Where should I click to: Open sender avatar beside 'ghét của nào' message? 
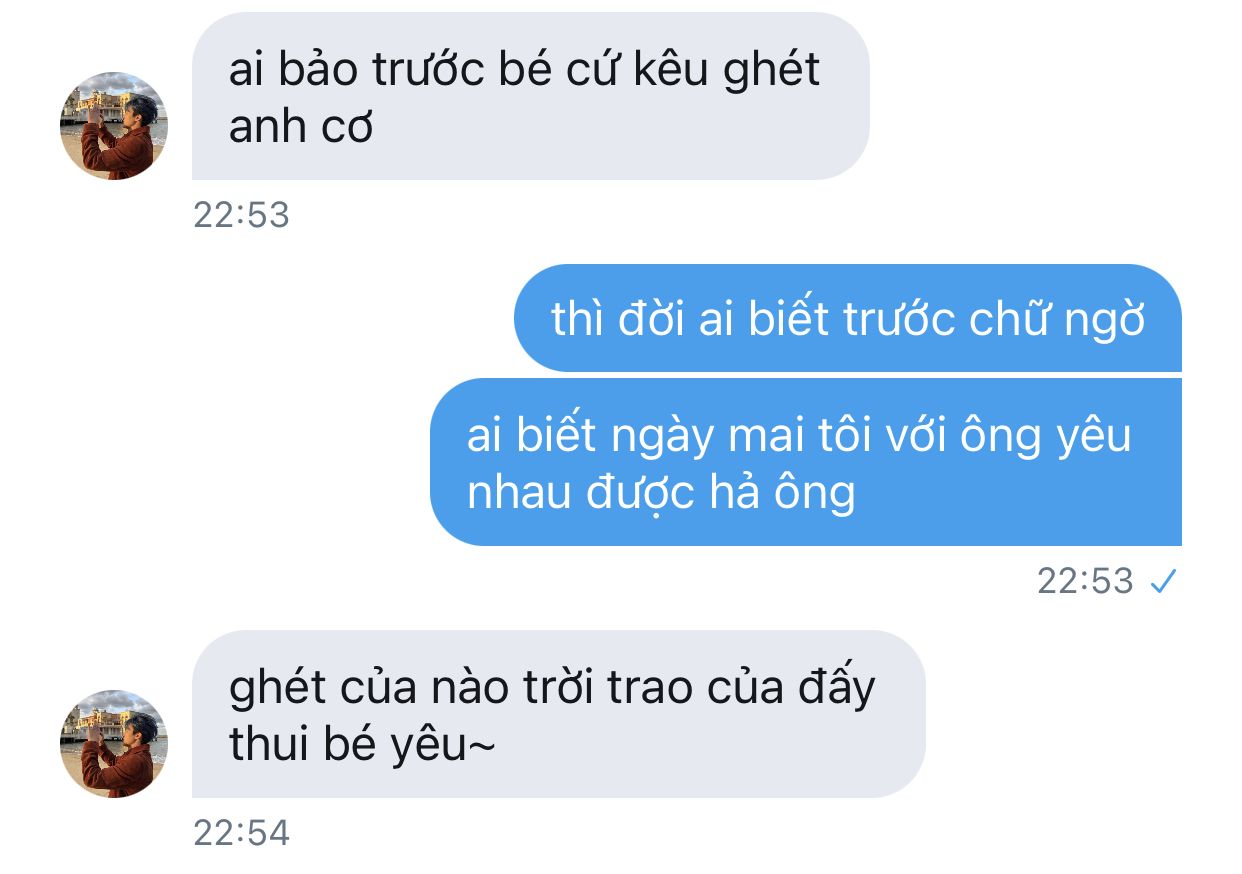pos(114,744)
